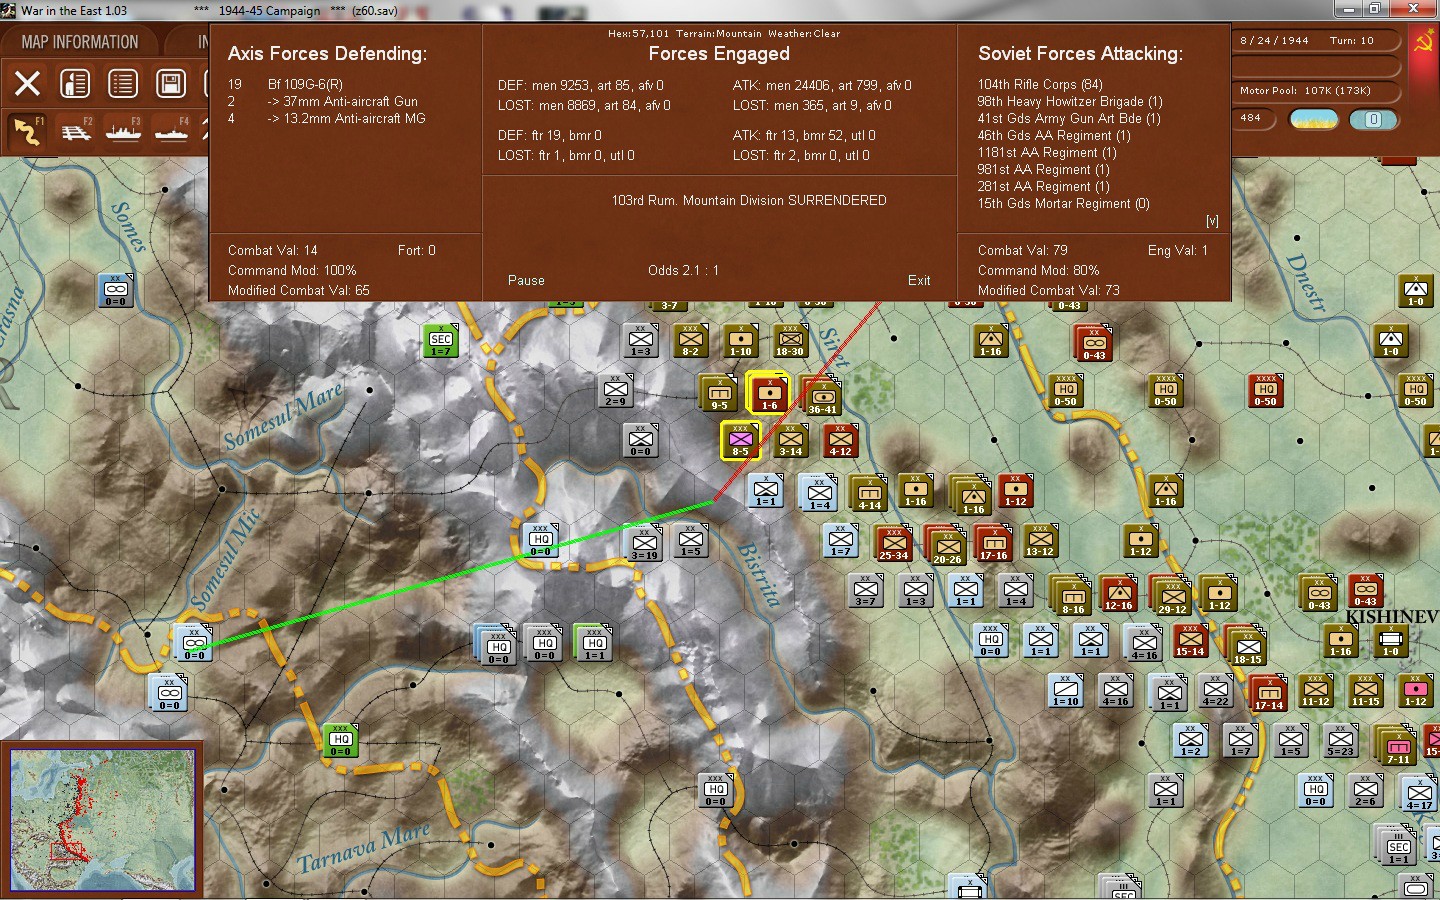Select the 3=19 Axis unit counter

645,544
